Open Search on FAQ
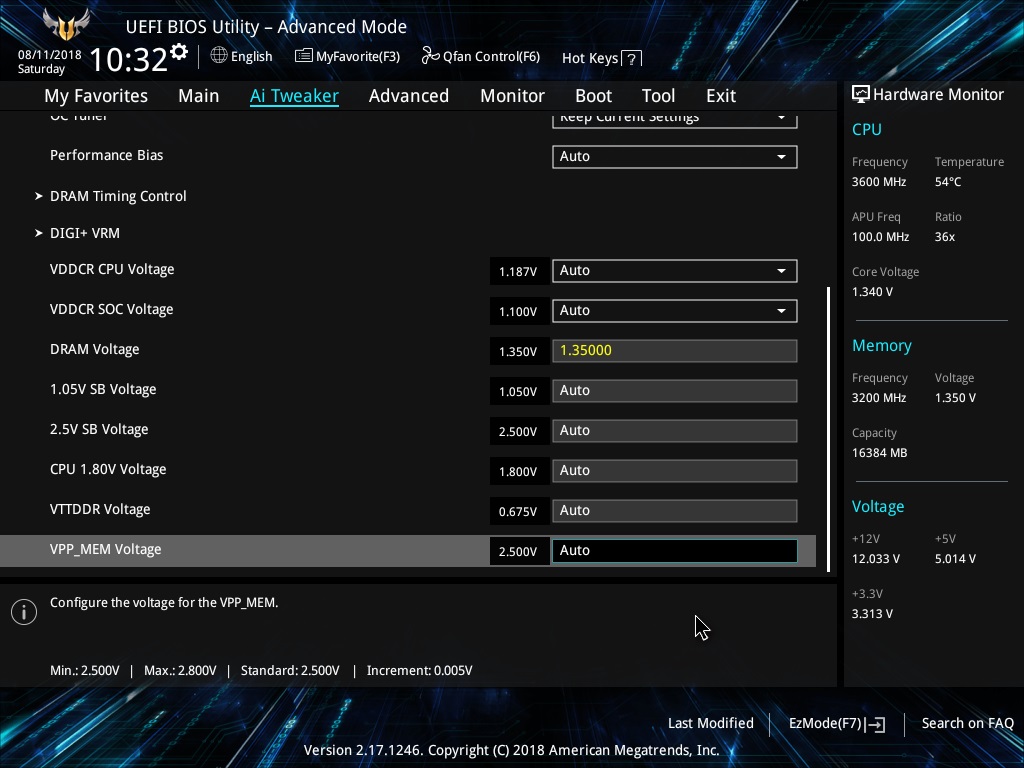 [967, 724]
